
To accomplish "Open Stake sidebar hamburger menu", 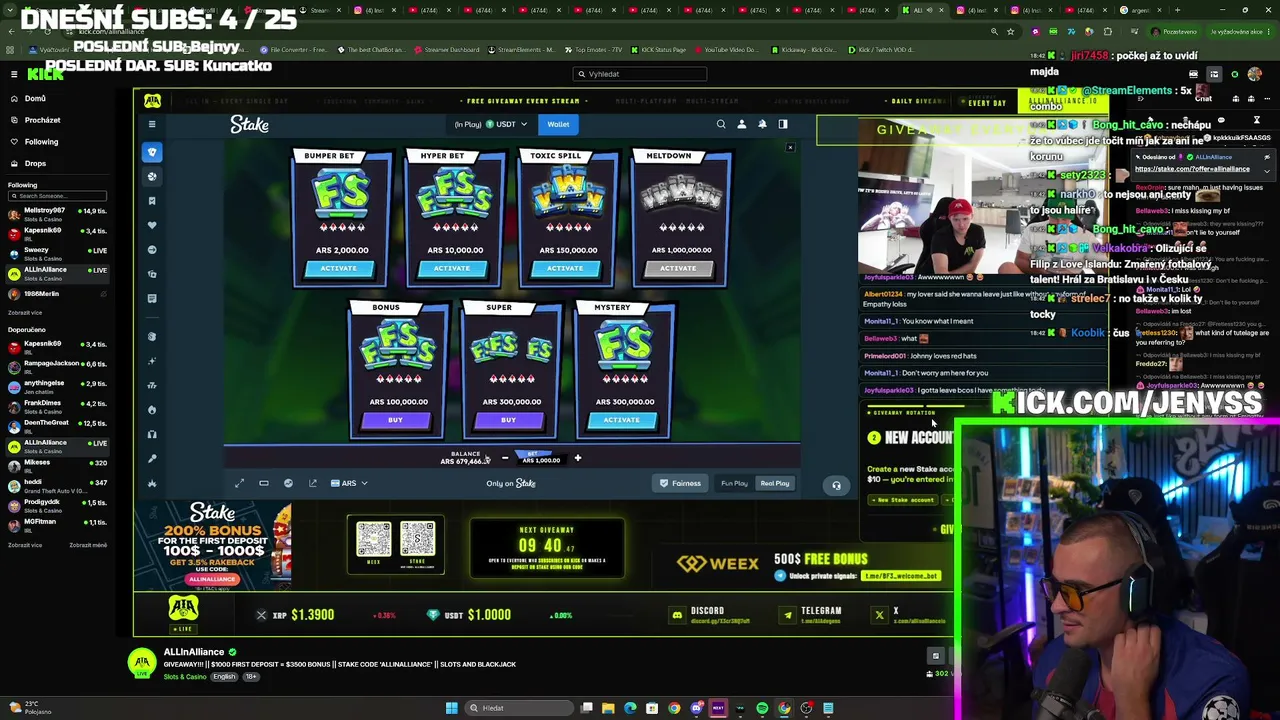I will [x=152, y=124].
